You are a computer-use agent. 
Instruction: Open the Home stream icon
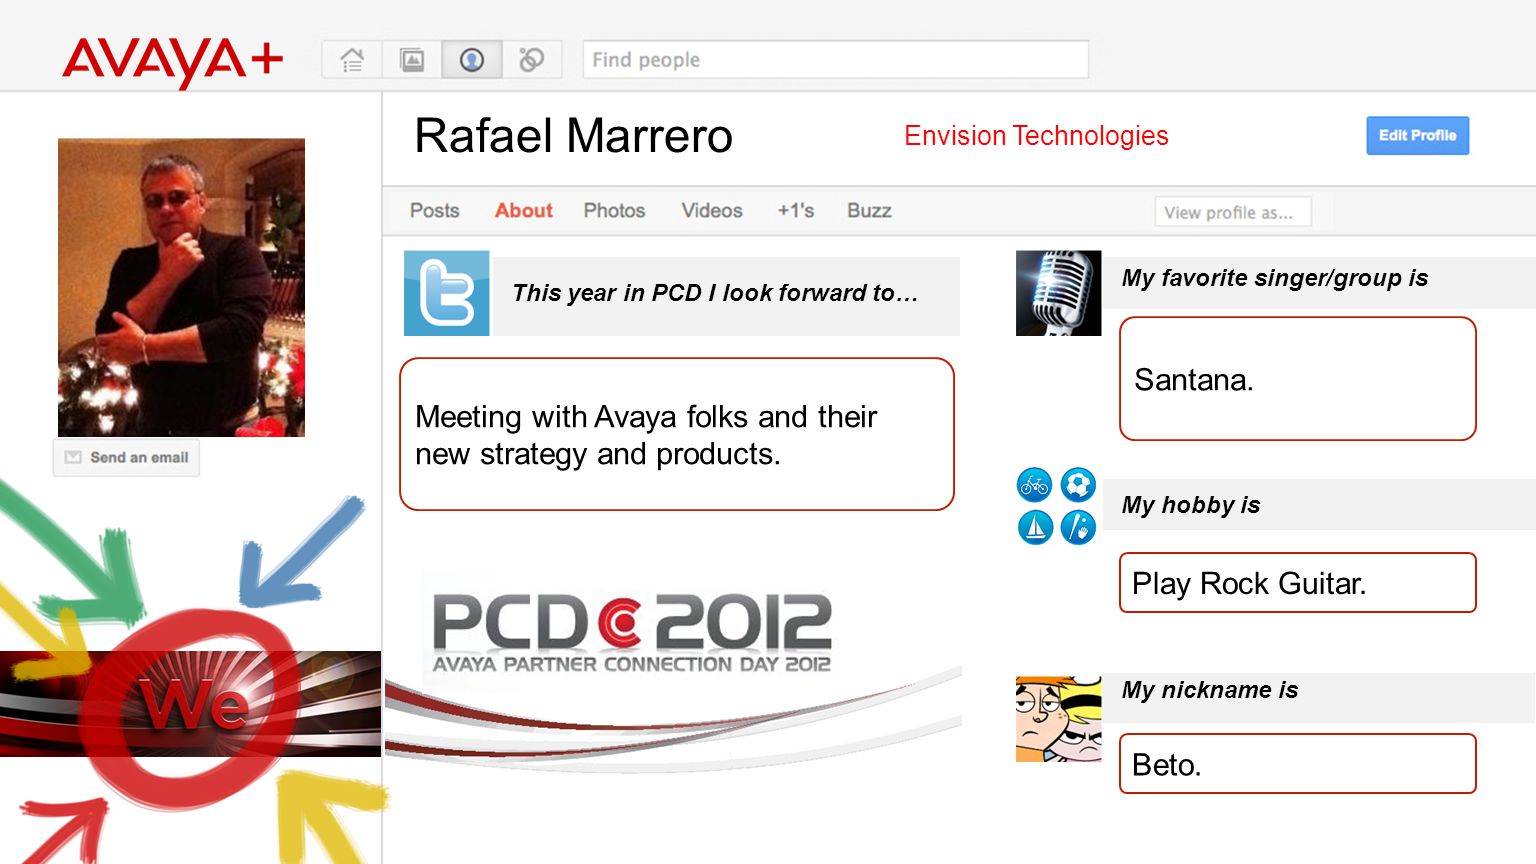(352, 60)
